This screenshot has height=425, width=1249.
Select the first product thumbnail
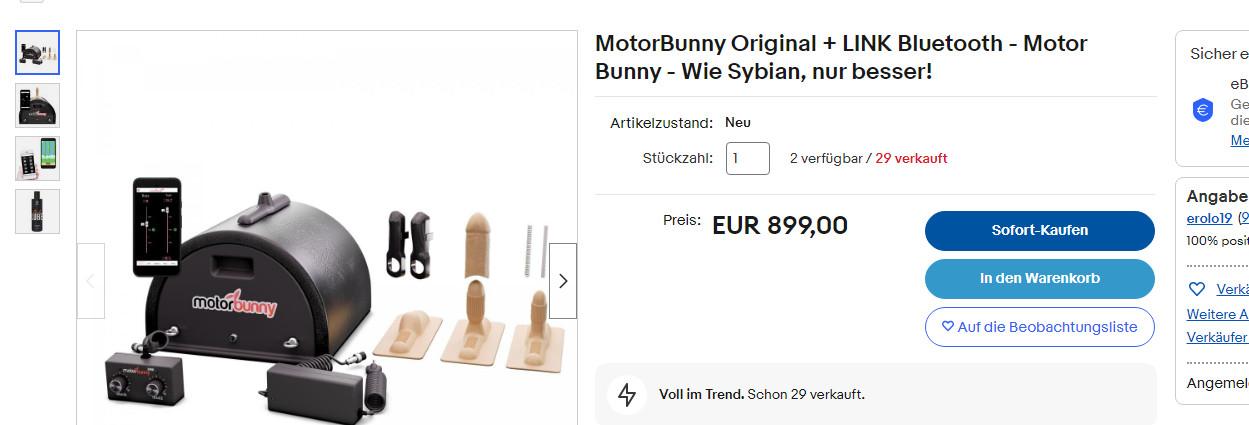[x=38, y=52]
